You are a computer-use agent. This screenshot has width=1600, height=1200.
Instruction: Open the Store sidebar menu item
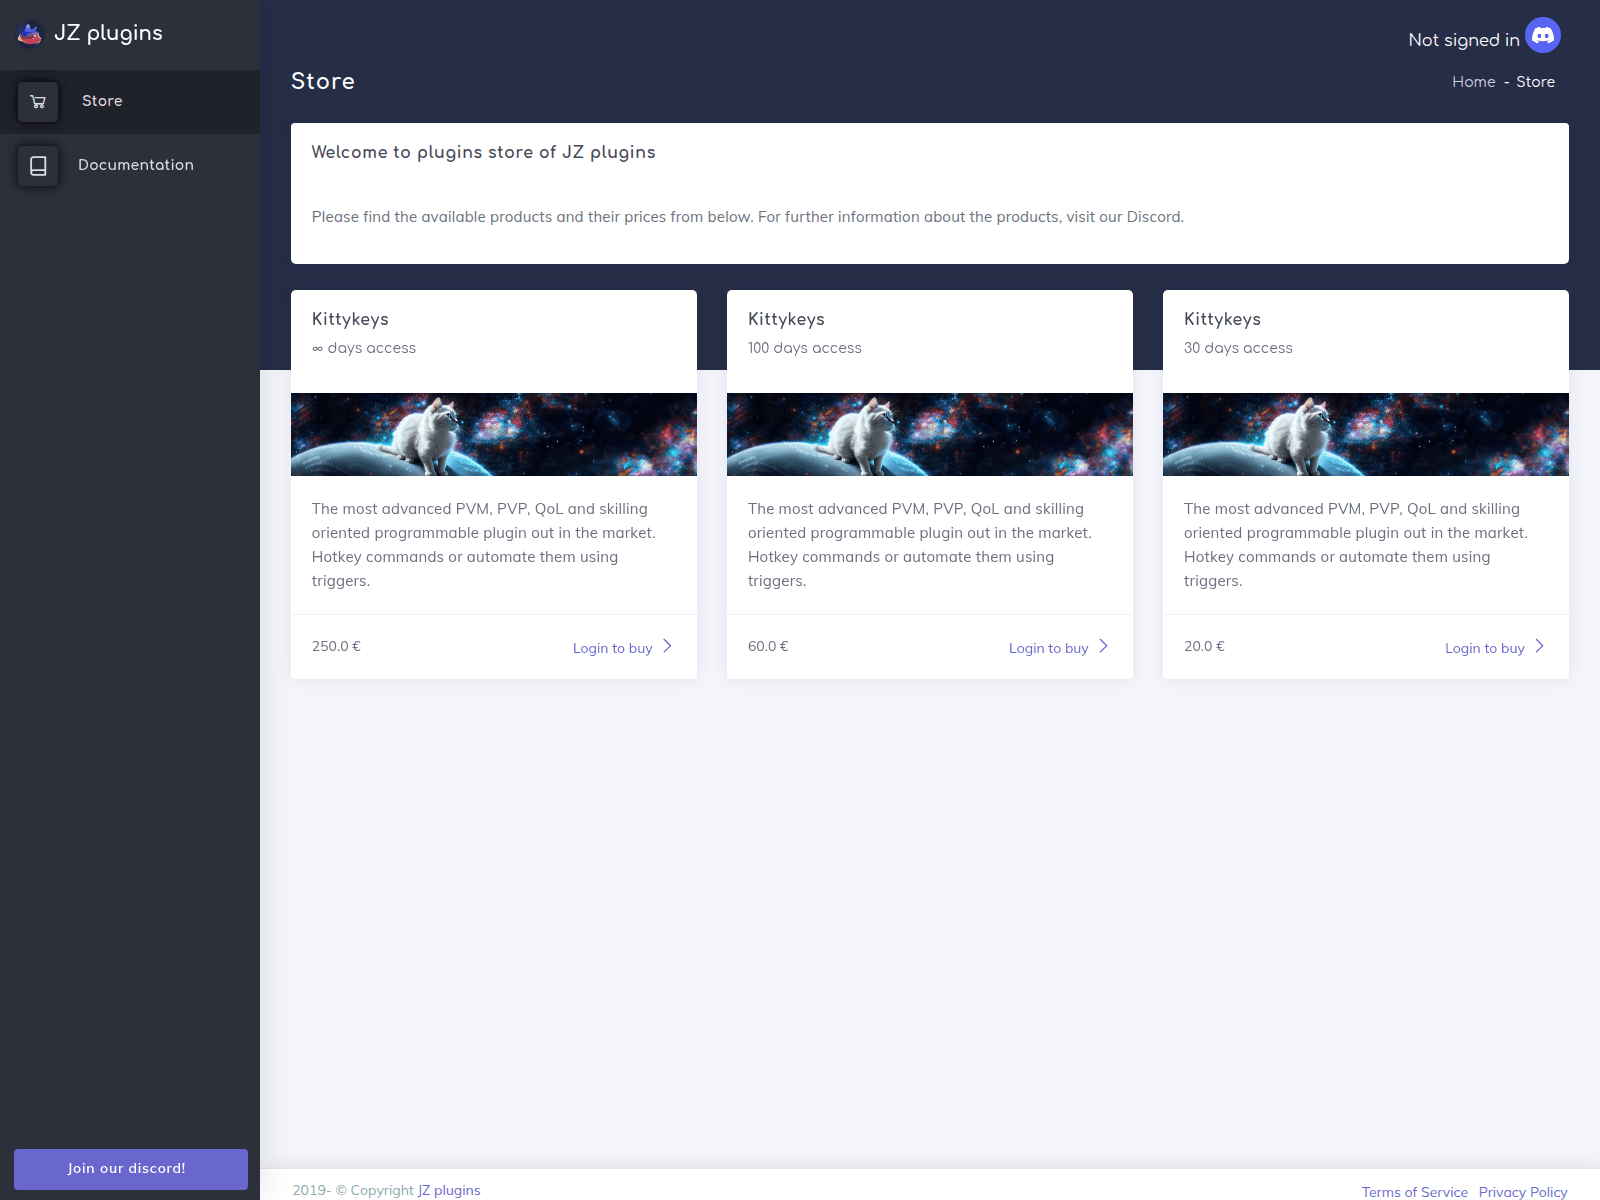point(130,101)
